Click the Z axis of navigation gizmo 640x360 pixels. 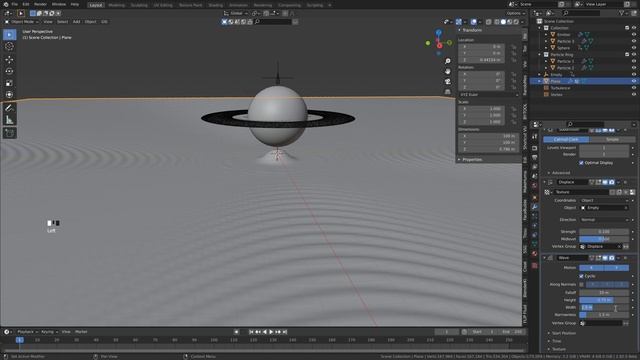(438, 32)
